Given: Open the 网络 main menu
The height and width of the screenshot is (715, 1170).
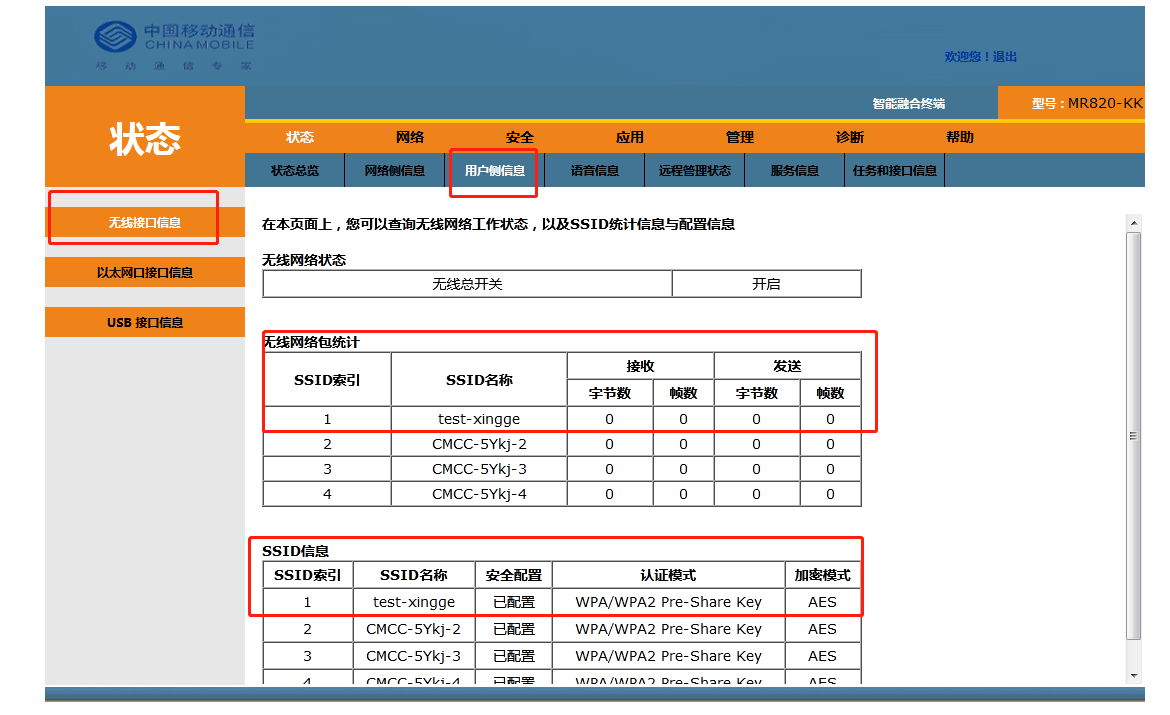Looking at the screenshot, I should pos(410,137).
